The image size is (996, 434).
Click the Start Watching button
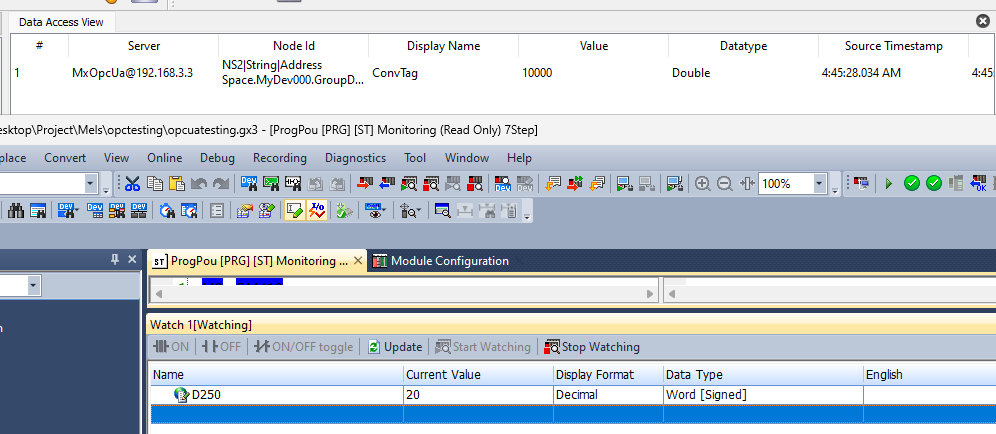tap(483, 347)
